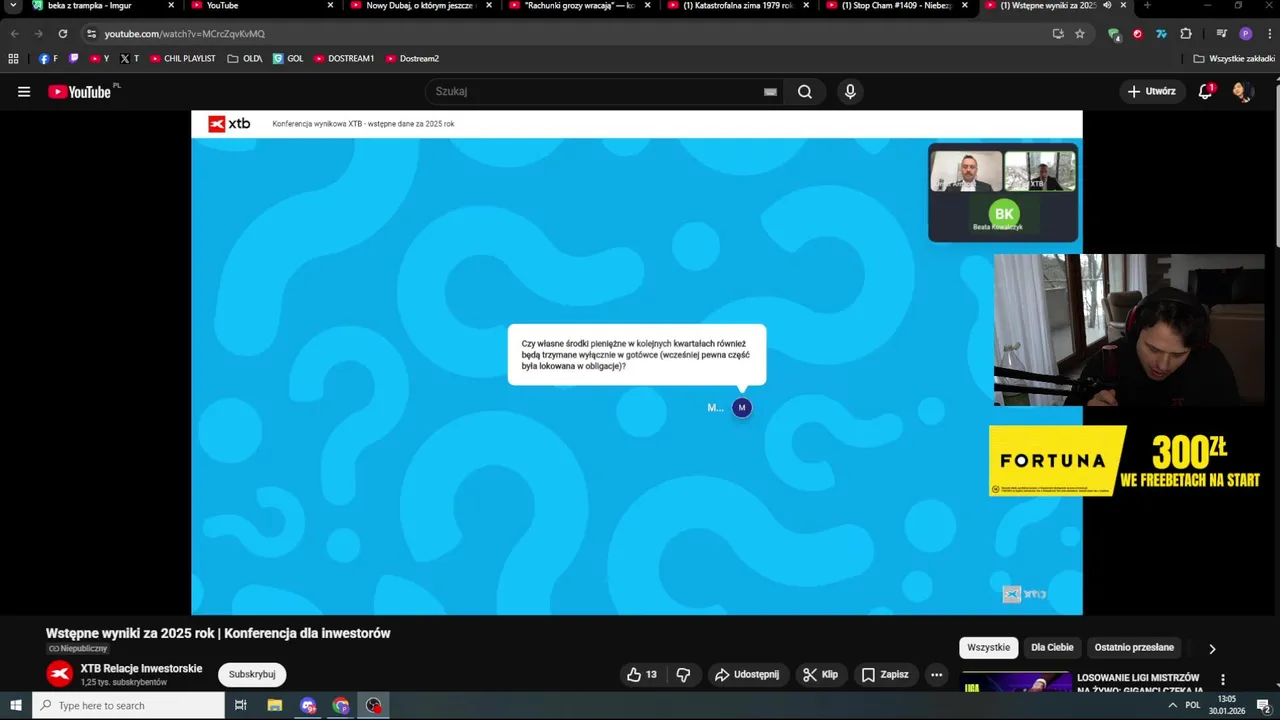1280x720 pixels.
Task: Open the POL keyboard language switcher
Action: (x=1193, y=705)
